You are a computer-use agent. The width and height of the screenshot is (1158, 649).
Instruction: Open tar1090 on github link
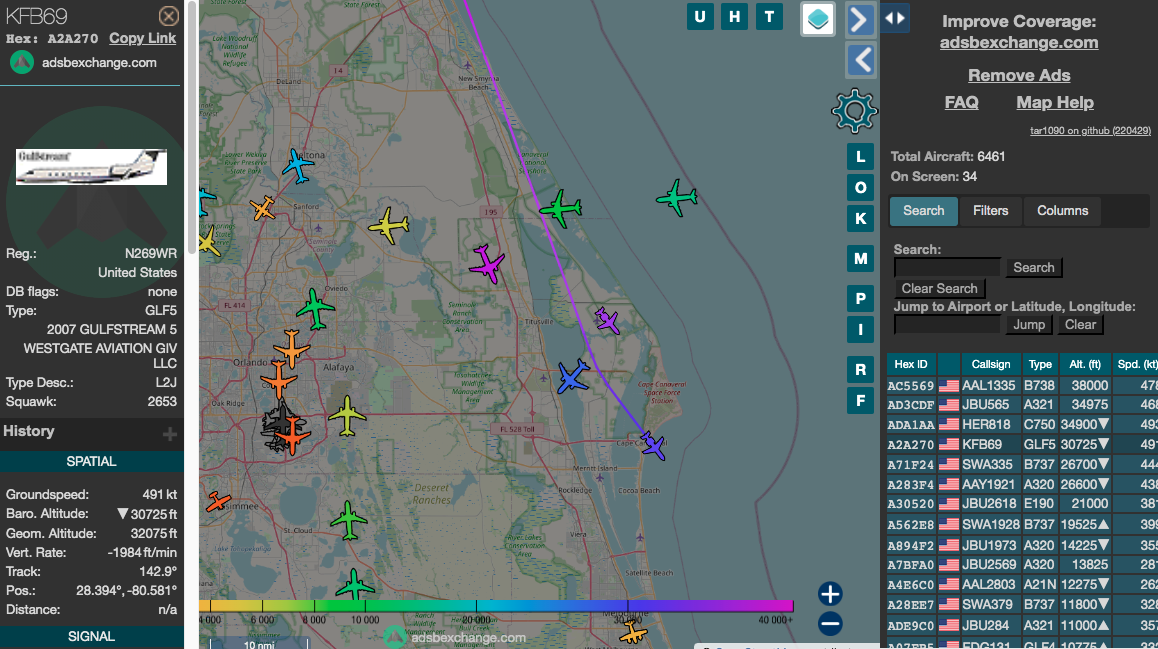tap(1090, 131)
